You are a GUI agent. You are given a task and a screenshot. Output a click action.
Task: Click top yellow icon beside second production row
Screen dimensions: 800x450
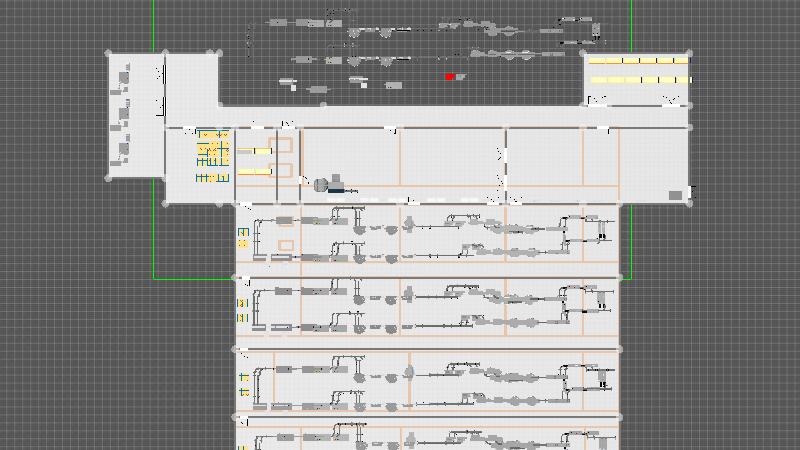pyautogui.click(x=242, y=303)
